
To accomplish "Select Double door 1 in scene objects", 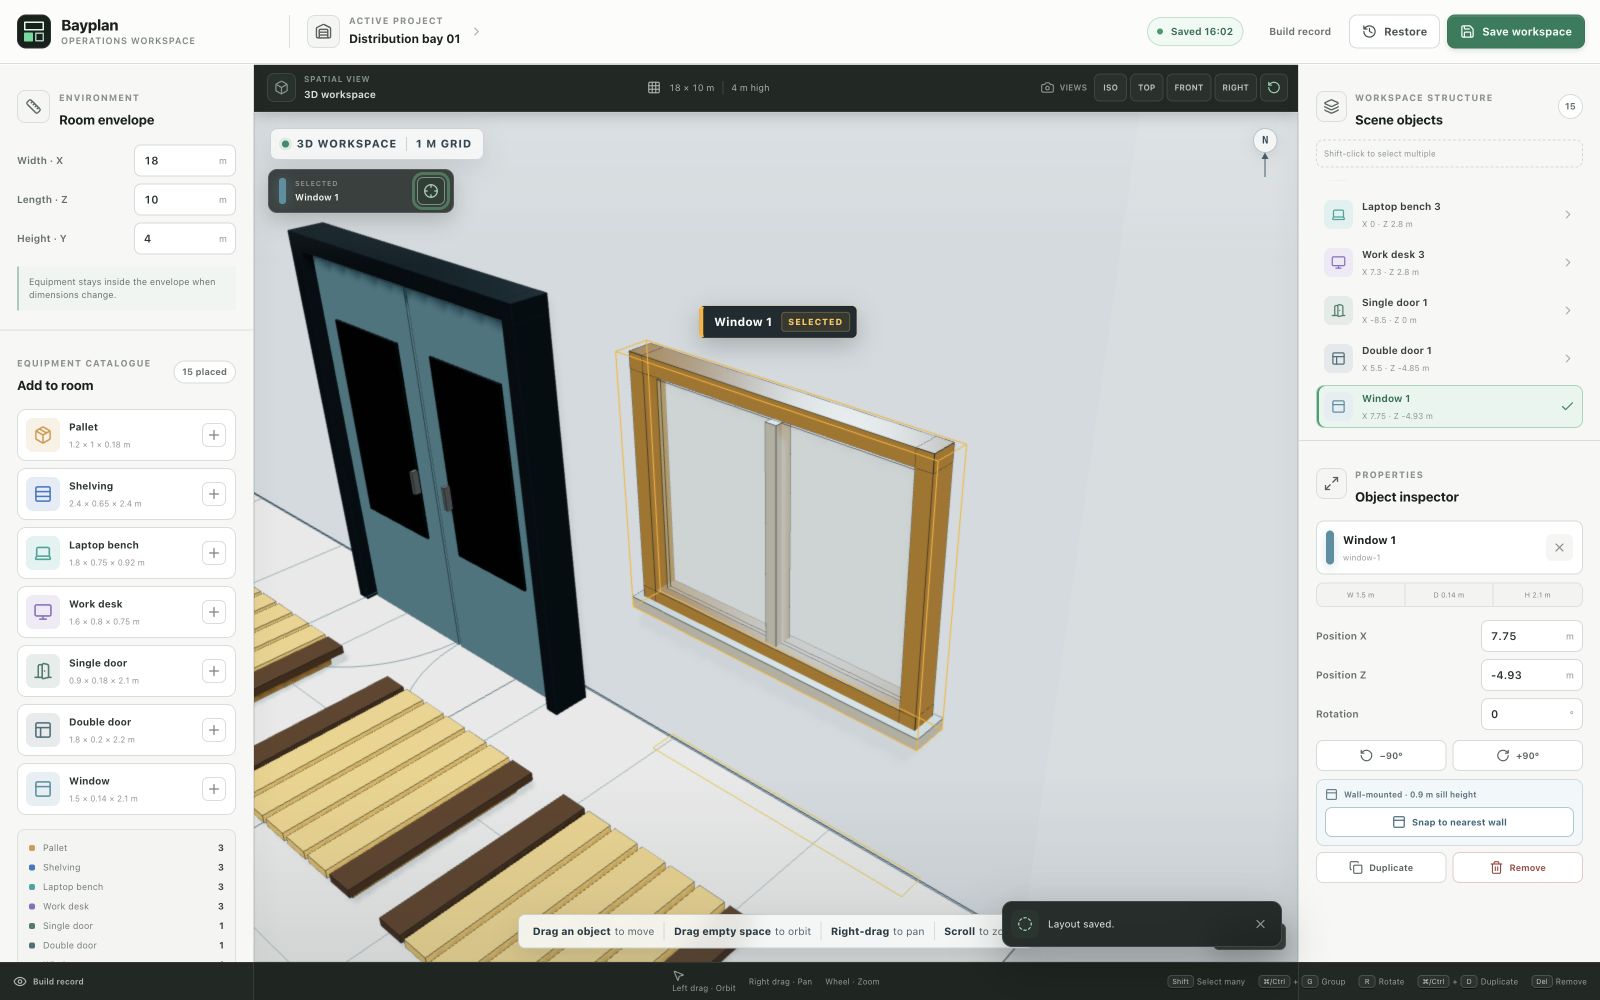I will pyautogui.click(x=1449, y=359).
